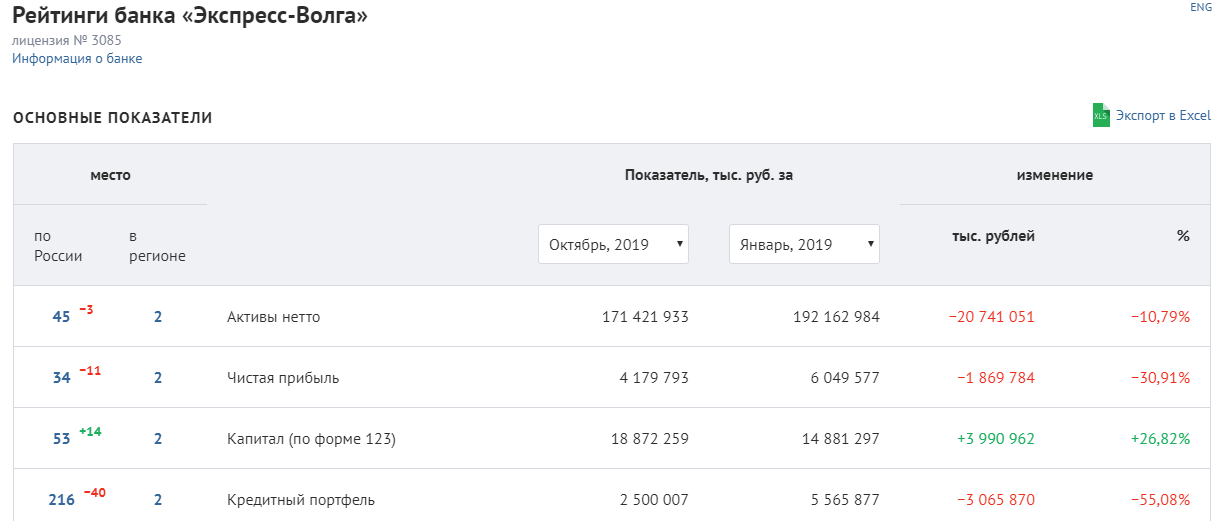
Task: Click the value 192 162 984
Action: pyautogui.click(x=836, y=317)
